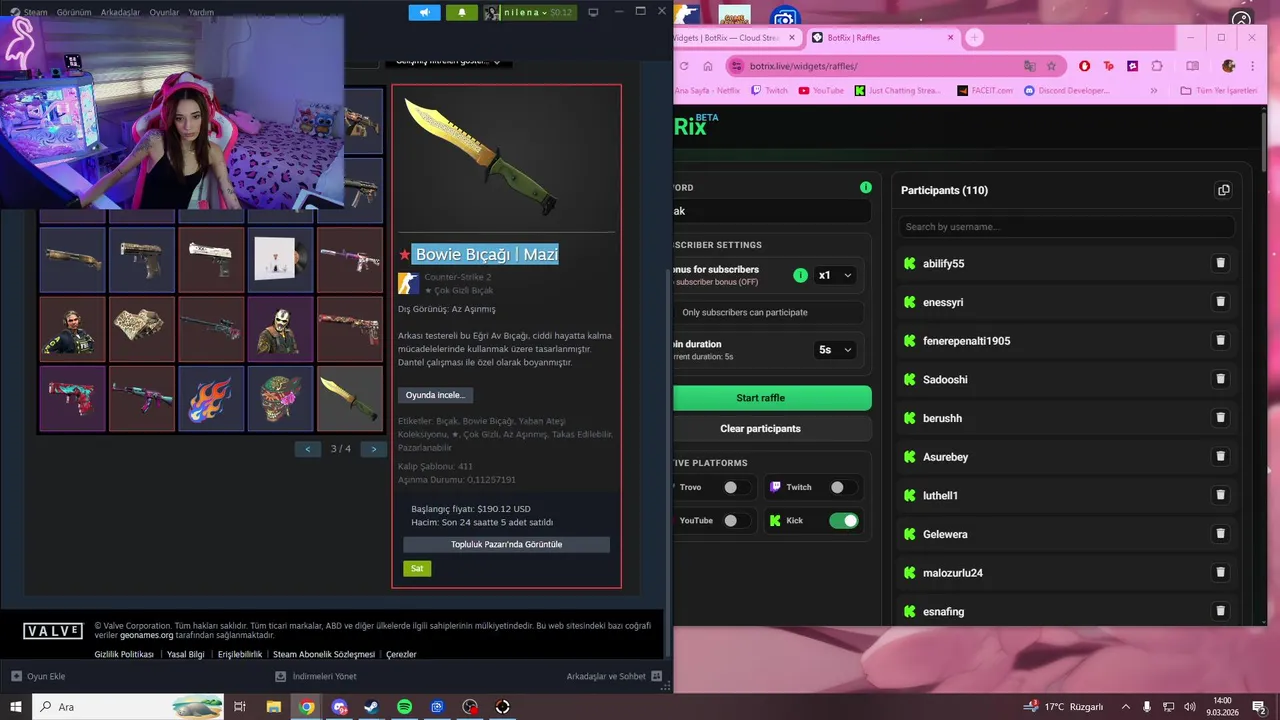Toggle the Twitch platform switch
Screen dimensions: 1280x720
pyautogui.click(x=843, y=487)
